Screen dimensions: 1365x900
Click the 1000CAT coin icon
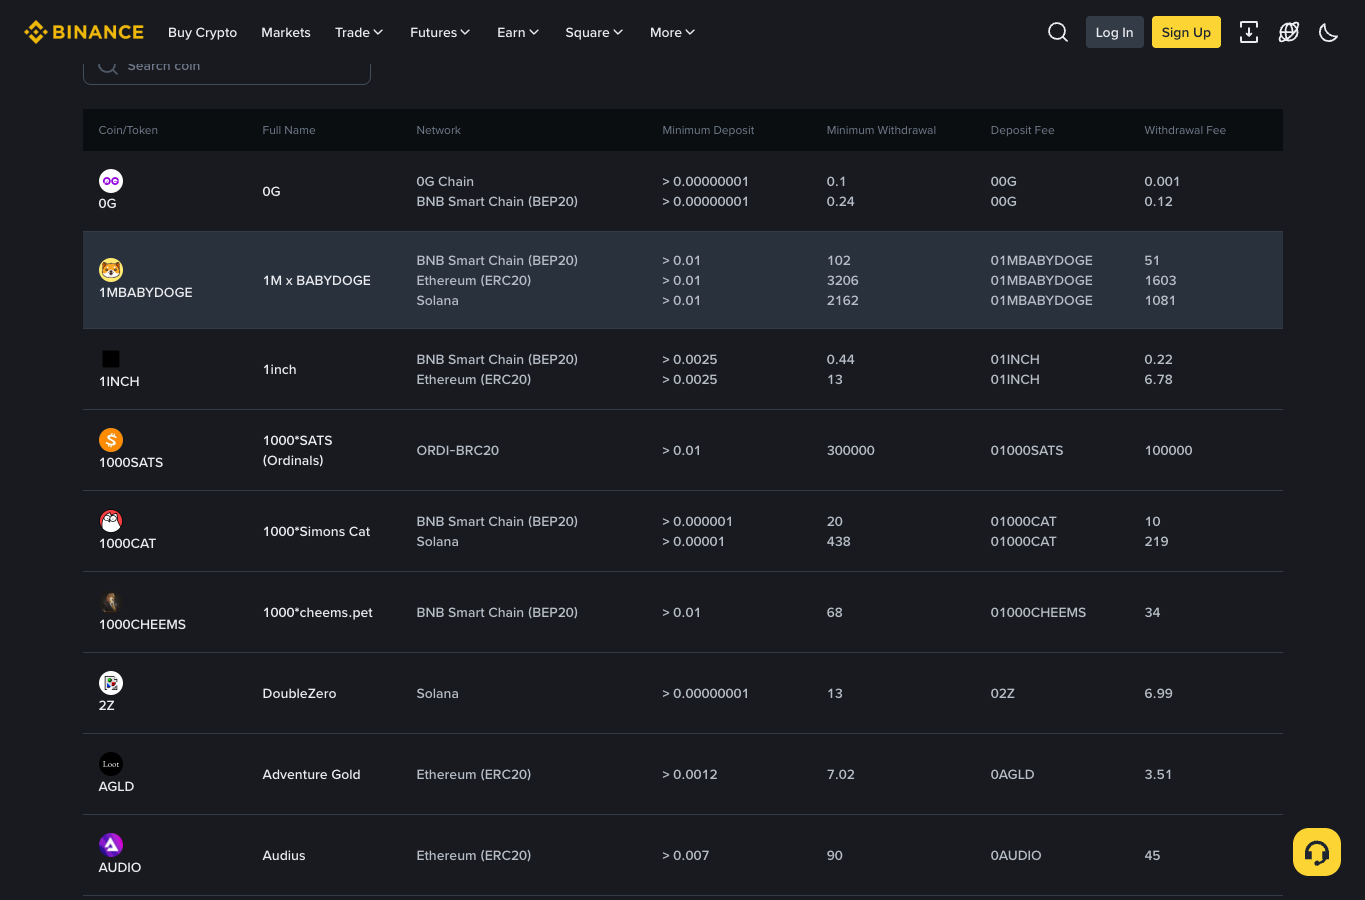tap(111, 521)
